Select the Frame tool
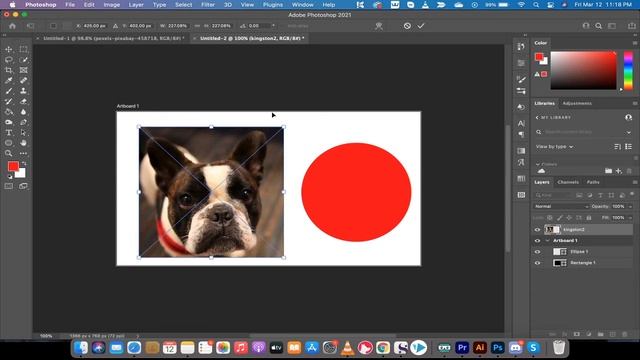This screenshot has width=640, height=360. click(x=23, y=70)
